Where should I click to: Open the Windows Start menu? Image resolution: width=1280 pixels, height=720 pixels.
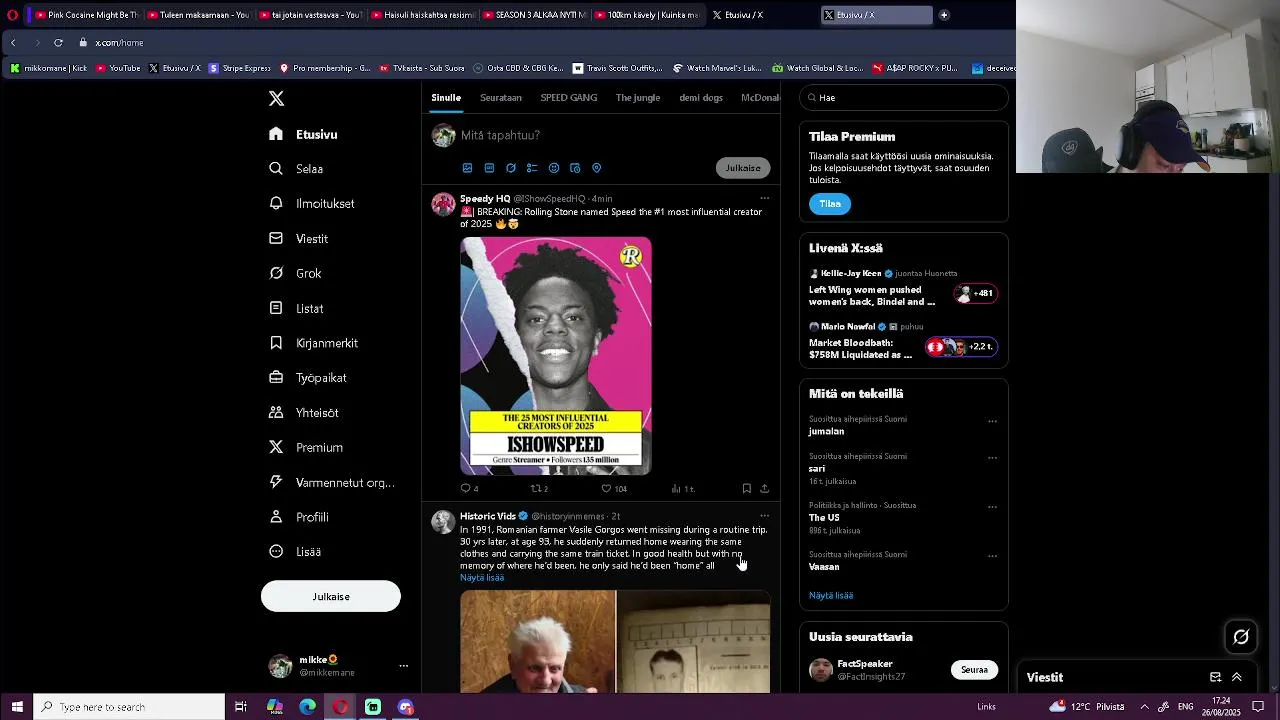17,707
